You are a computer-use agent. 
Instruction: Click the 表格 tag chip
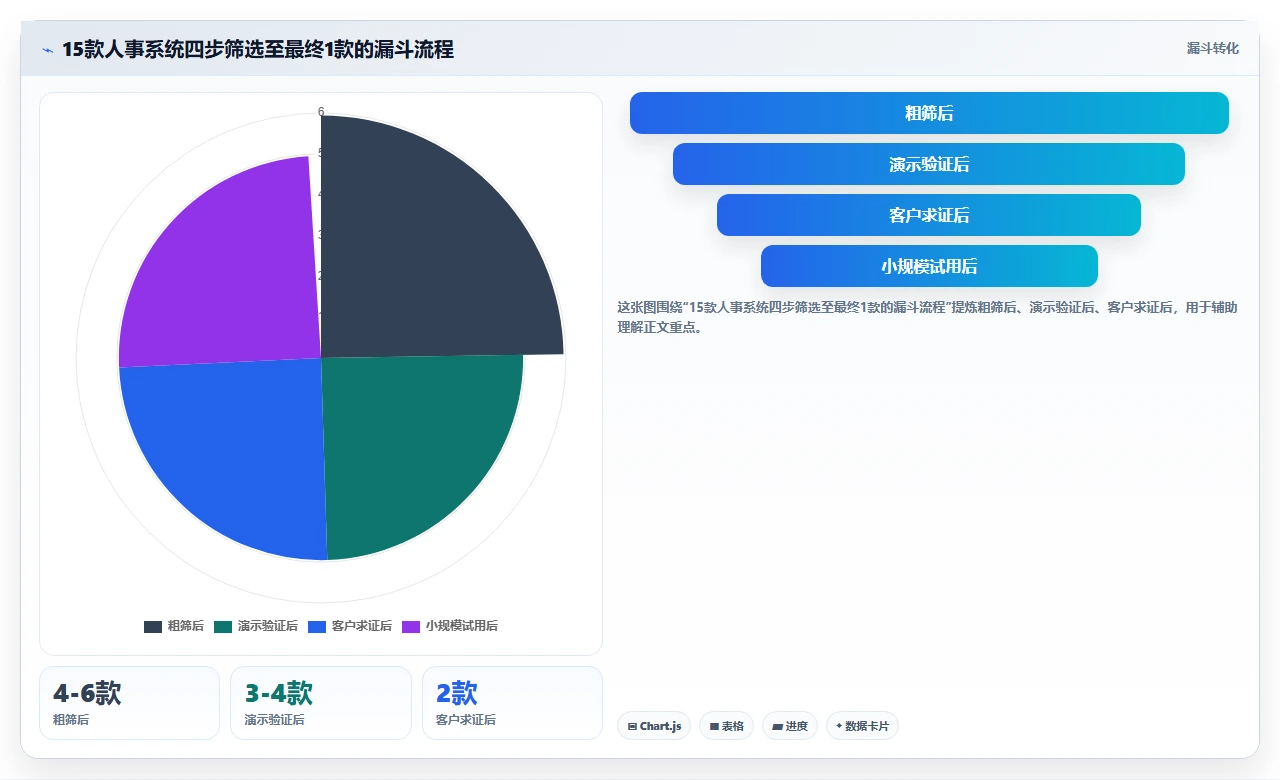click(x=726, y=726)
